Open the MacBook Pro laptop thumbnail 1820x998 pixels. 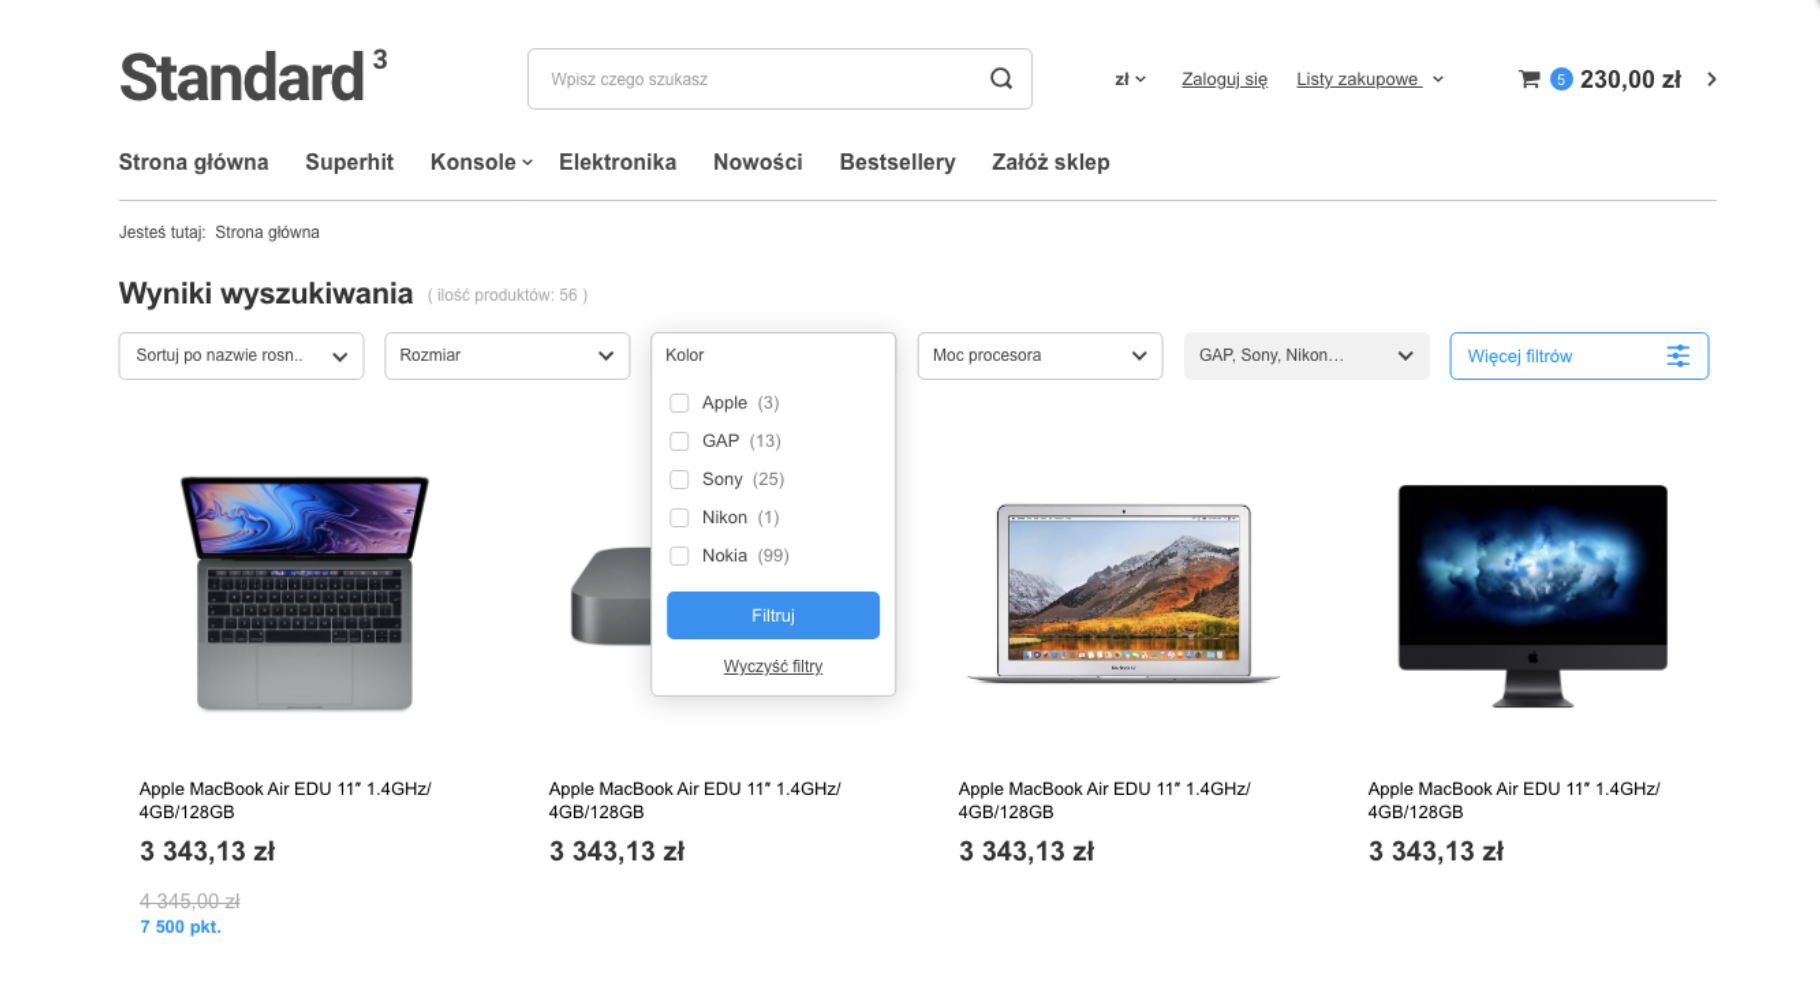click(x=305, y=593)
